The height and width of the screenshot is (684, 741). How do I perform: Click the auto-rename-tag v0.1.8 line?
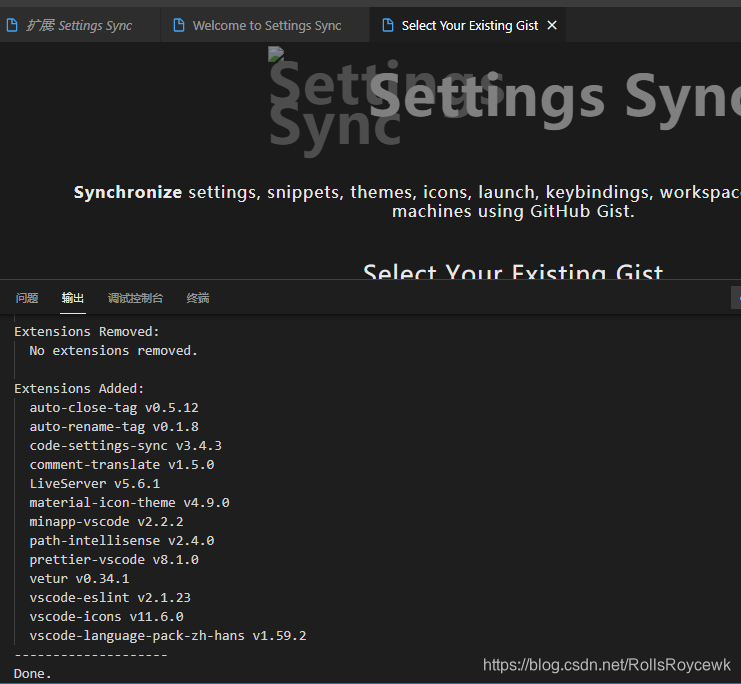pos(114,426)
